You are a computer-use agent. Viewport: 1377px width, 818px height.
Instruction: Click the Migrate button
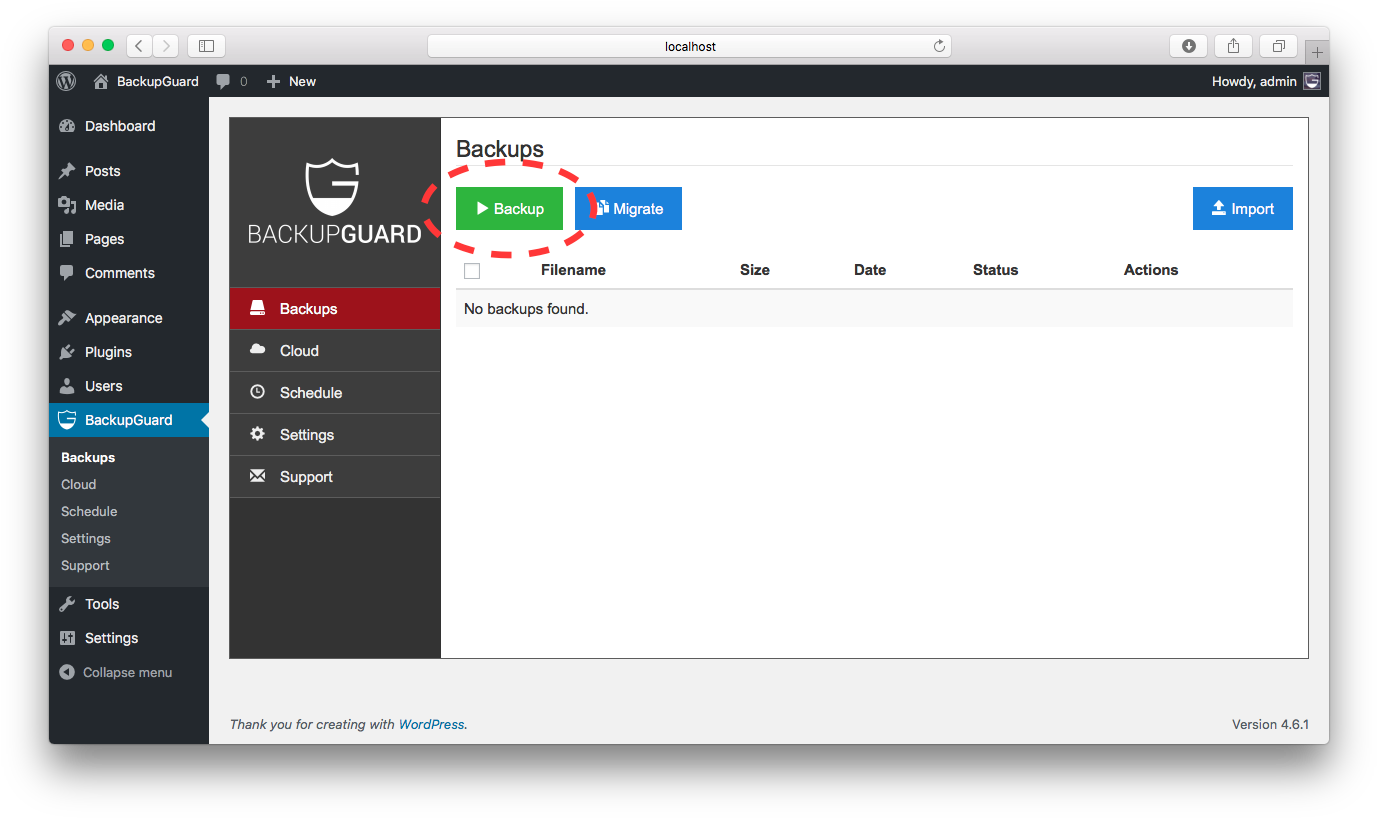pos(628,208)
